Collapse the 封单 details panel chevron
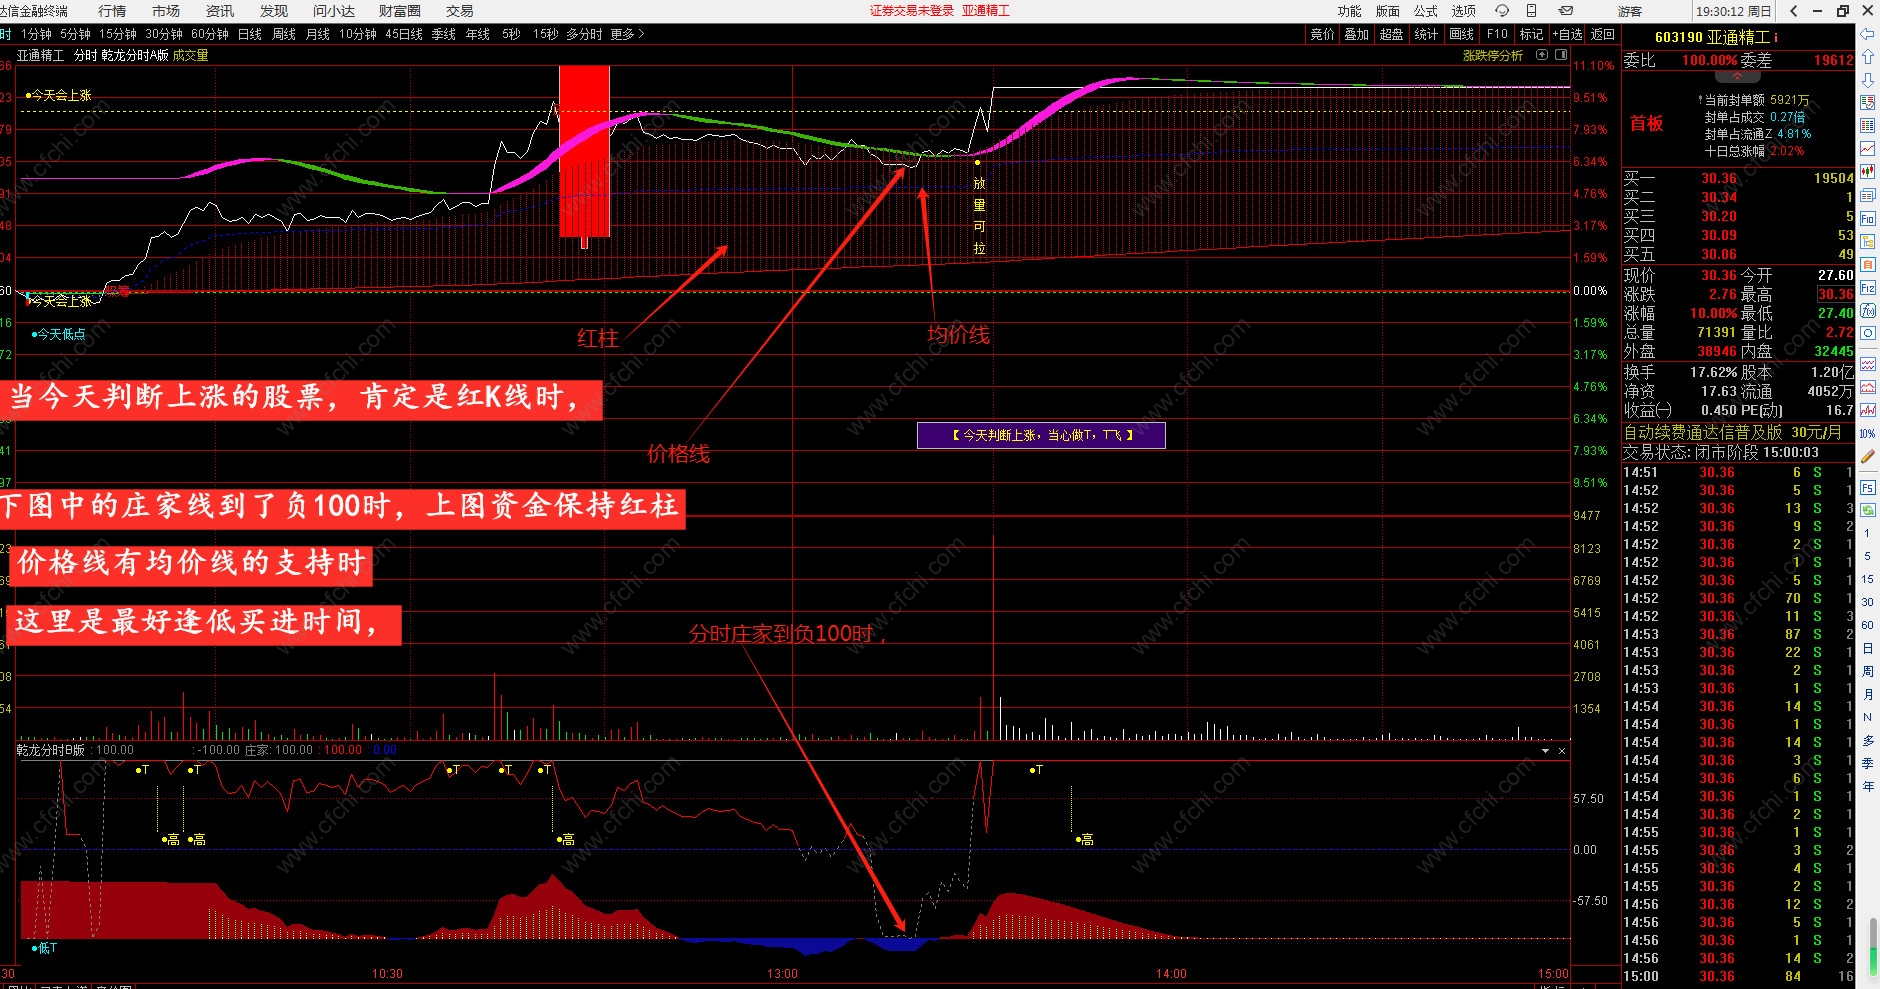The height and width of the screenshot is (989, 1880). click(1737, 77)
